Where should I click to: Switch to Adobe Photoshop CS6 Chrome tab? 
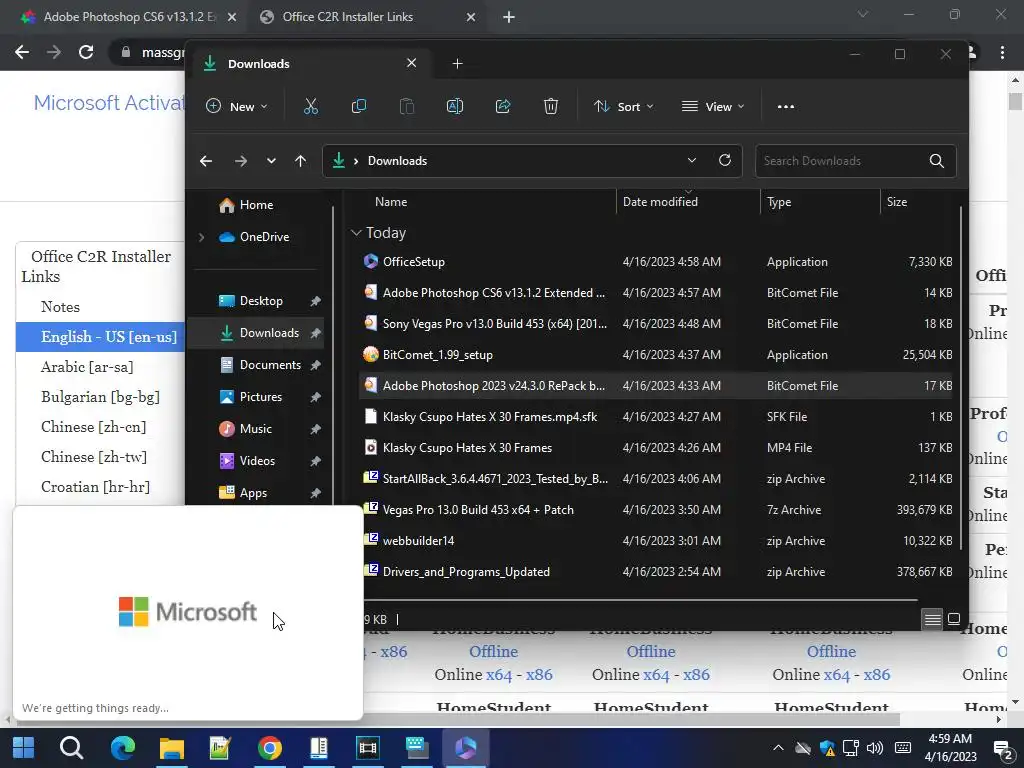tap(128, 17)
